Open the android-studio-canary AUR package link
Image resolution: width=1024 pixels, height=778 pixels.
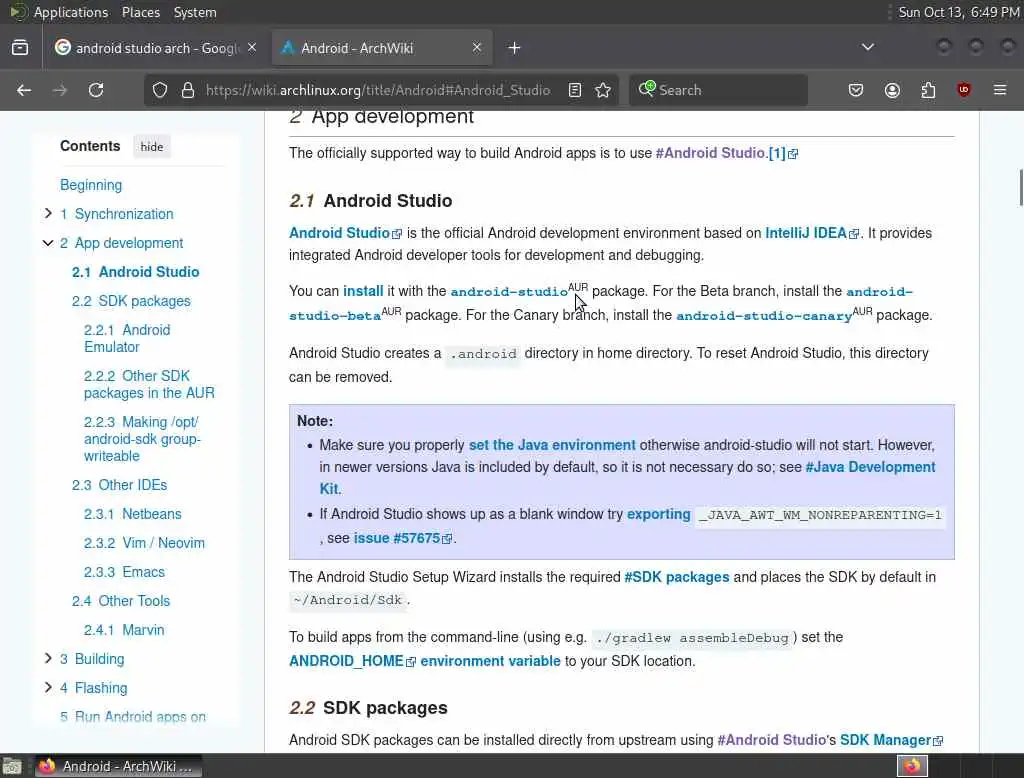(x=764, y=316)
